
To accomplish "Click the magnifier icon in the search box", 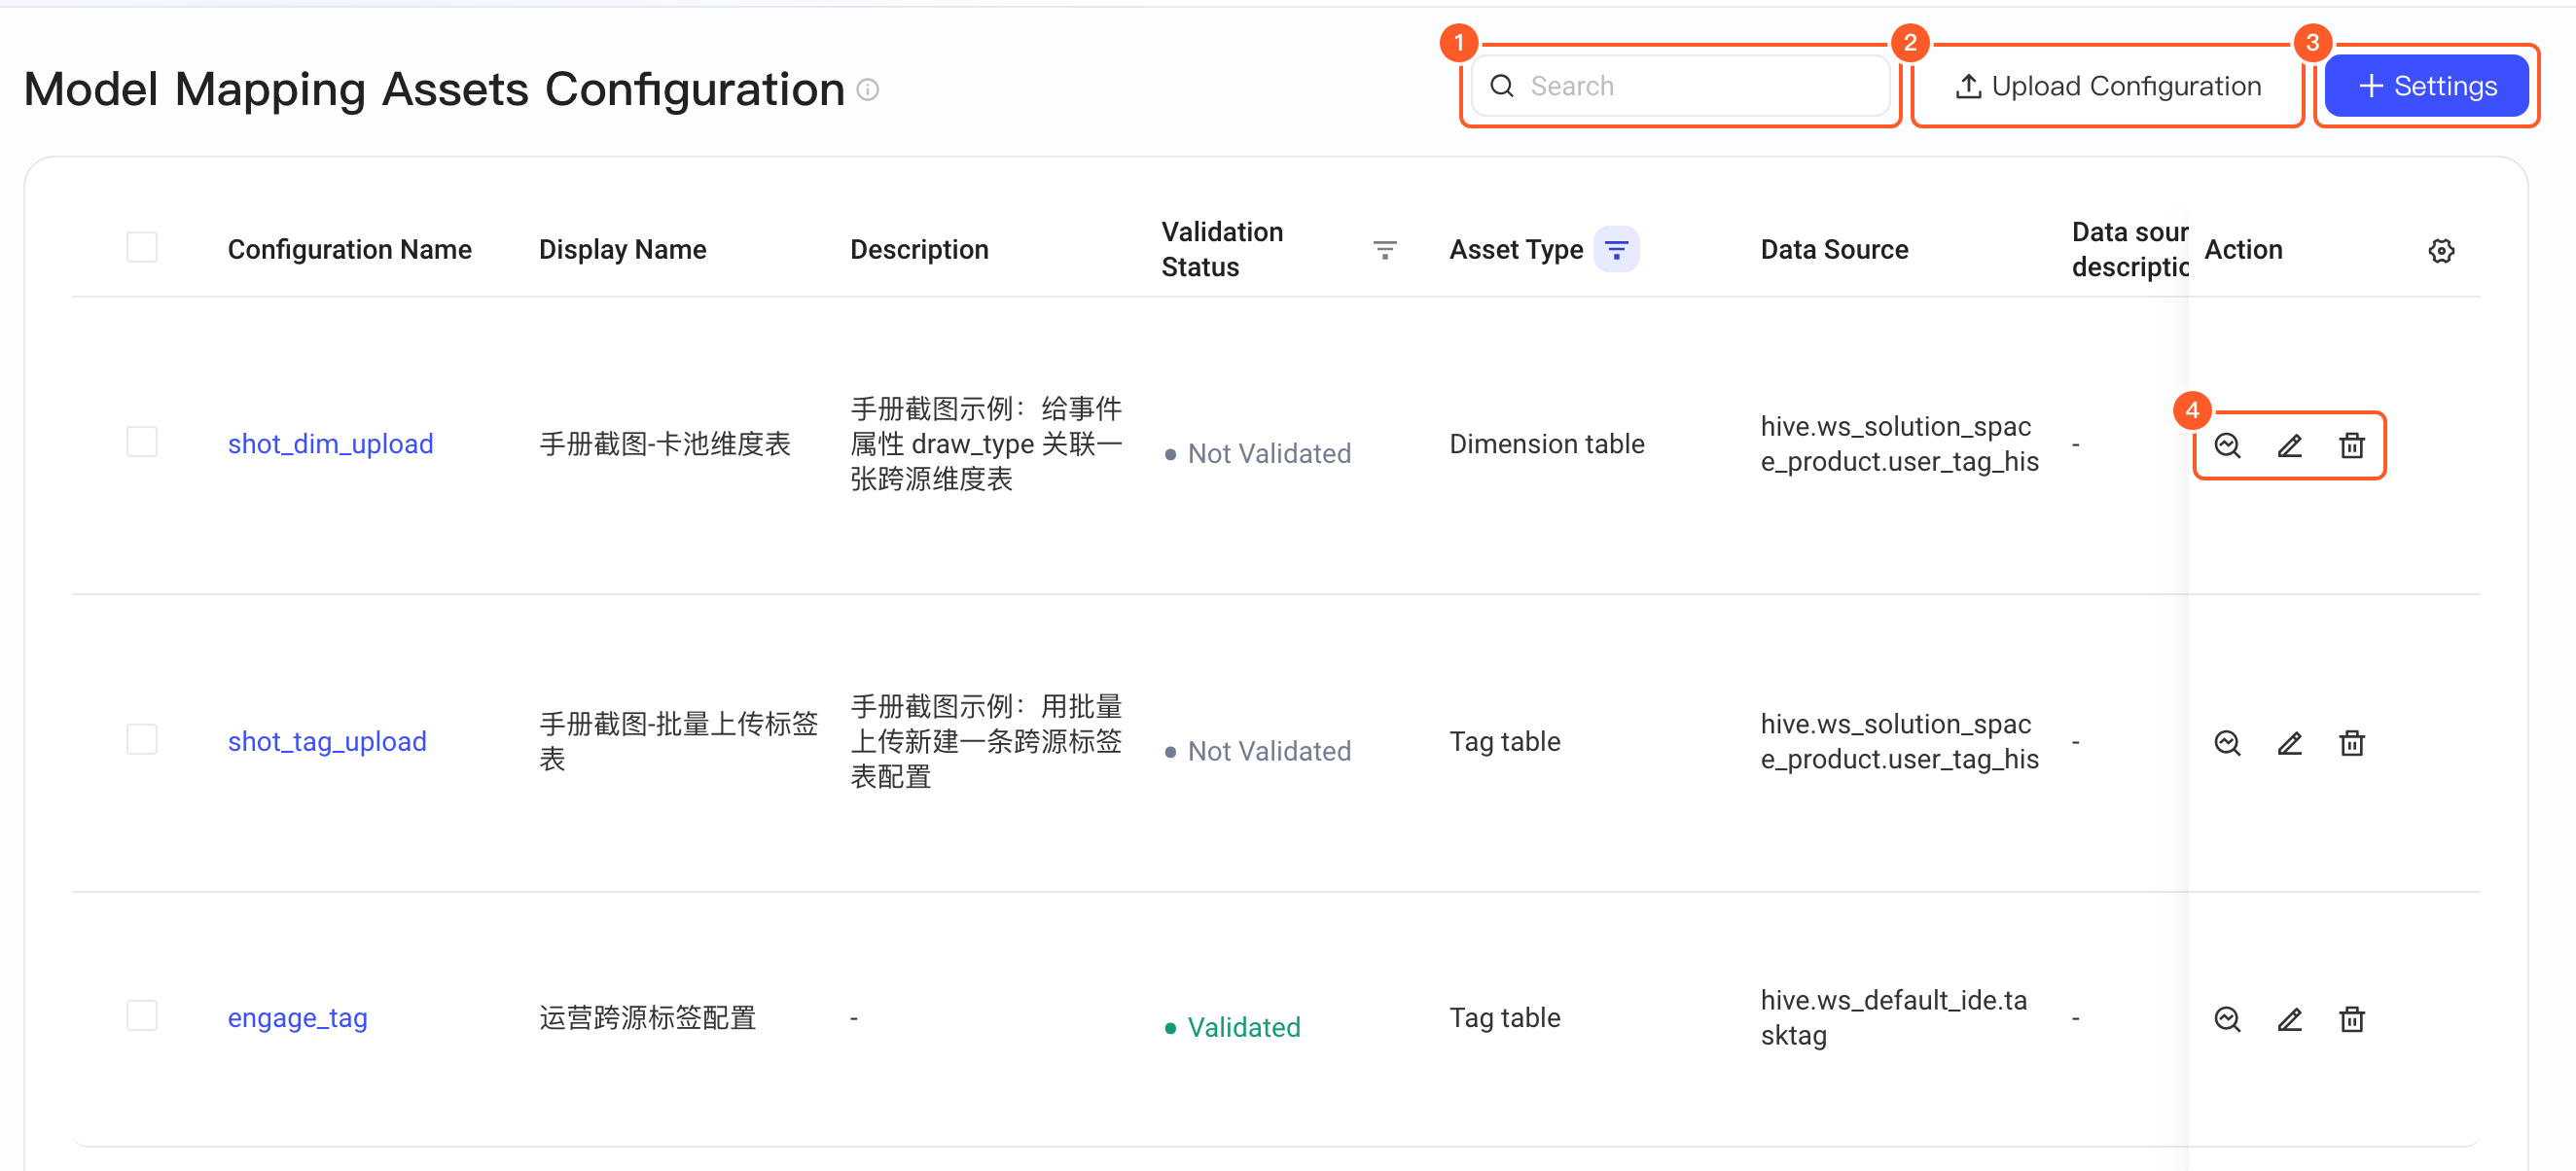I will tap(1501, 86).
